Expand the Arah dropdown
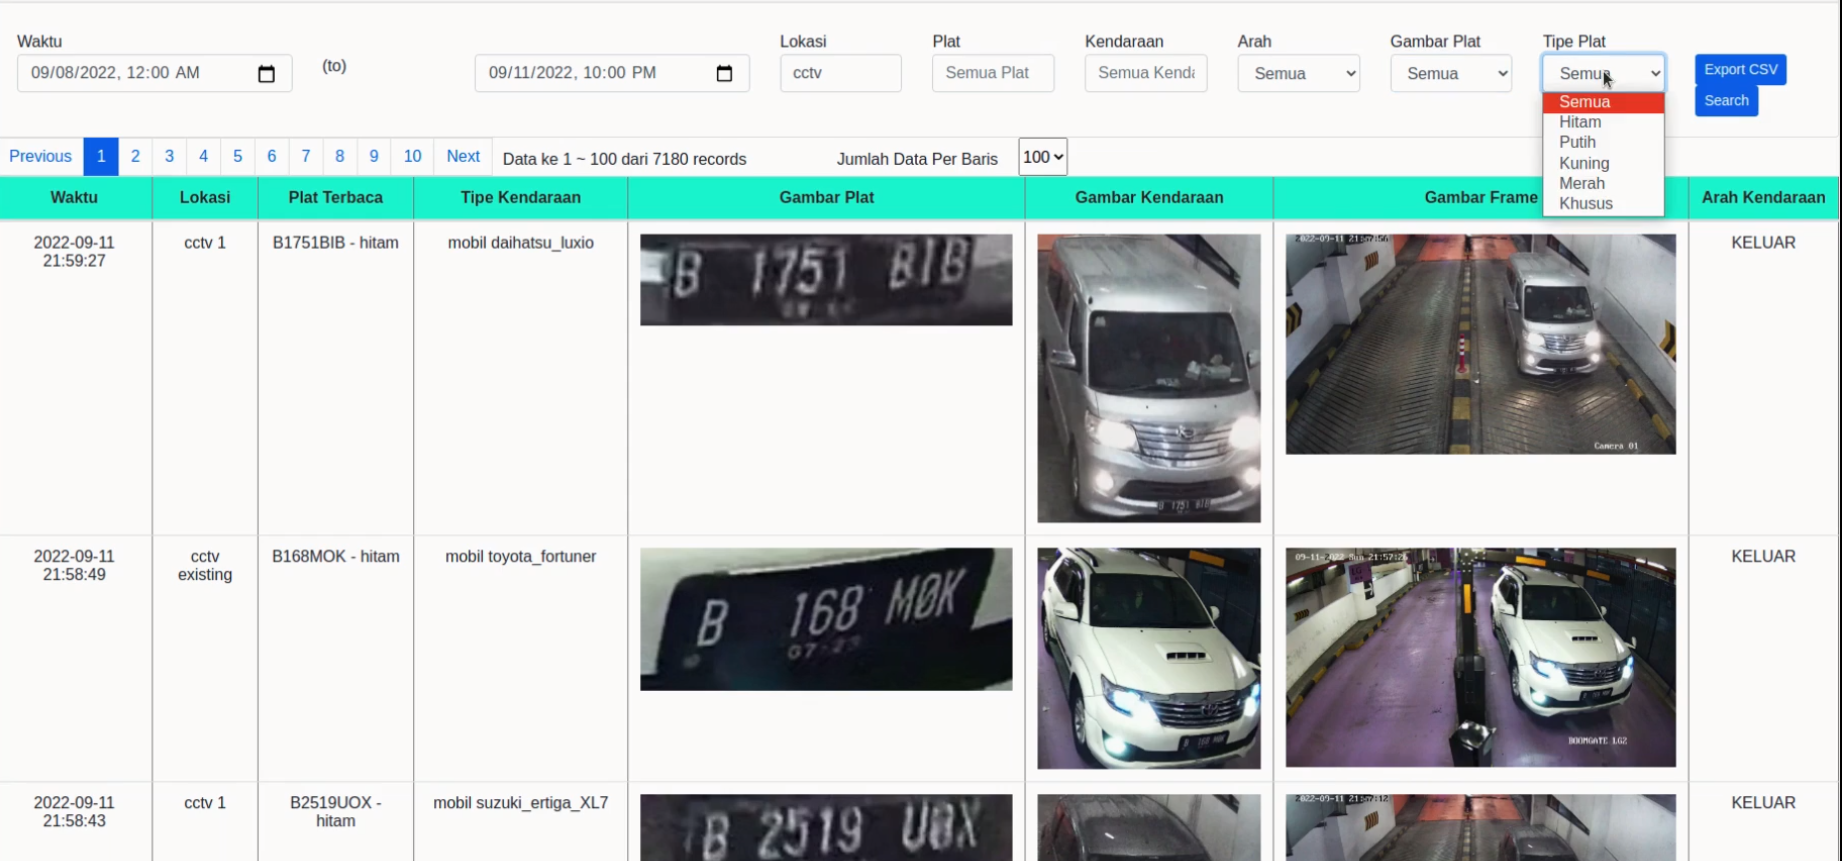Viewport: 1842px width, 861px height. (x=1298, y=74)
